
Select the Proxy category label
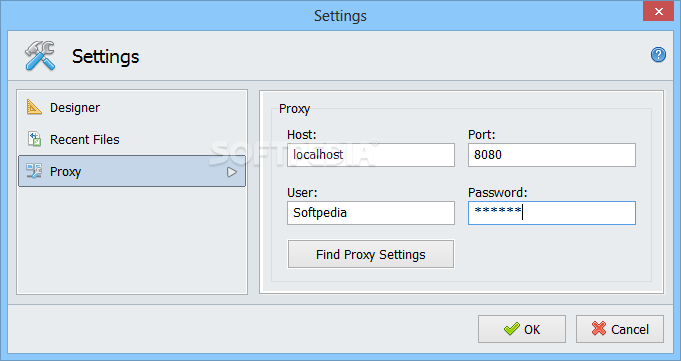[x=66, y=172]
